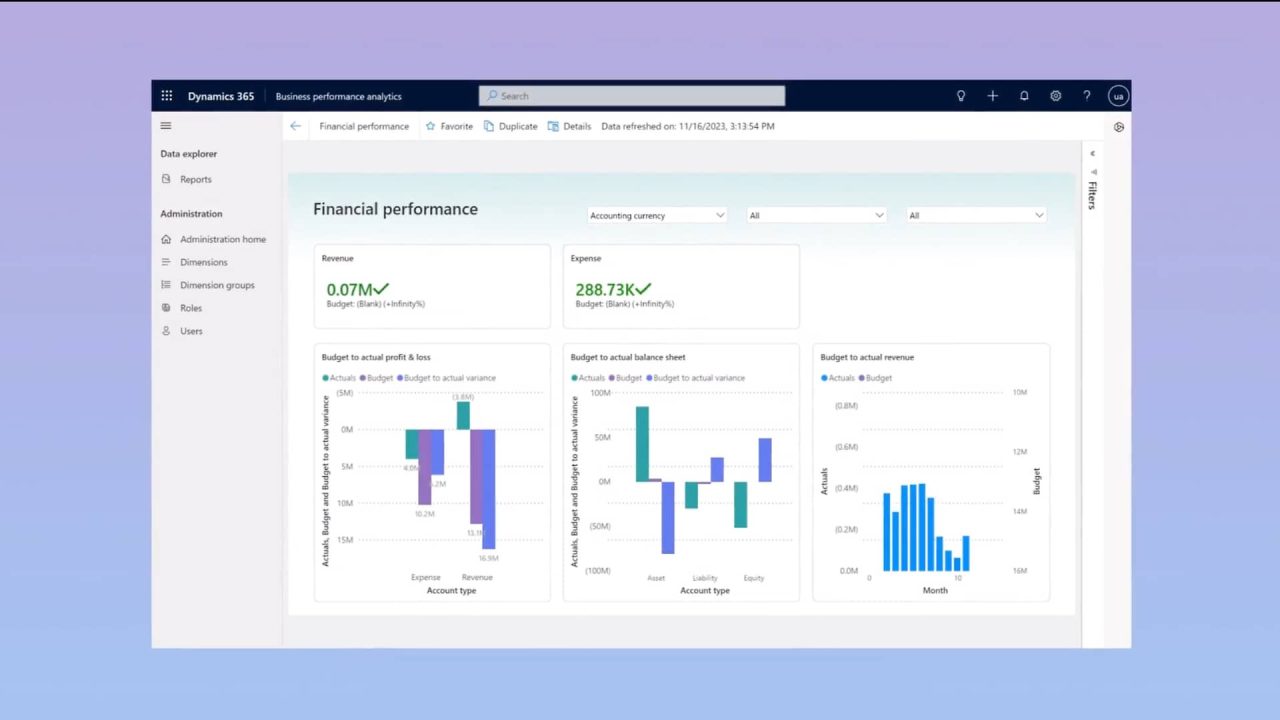The height and width of the screenshot is (720, 1280).
Task: Open Settings with the gear icon
Action: pos(1055,95)
